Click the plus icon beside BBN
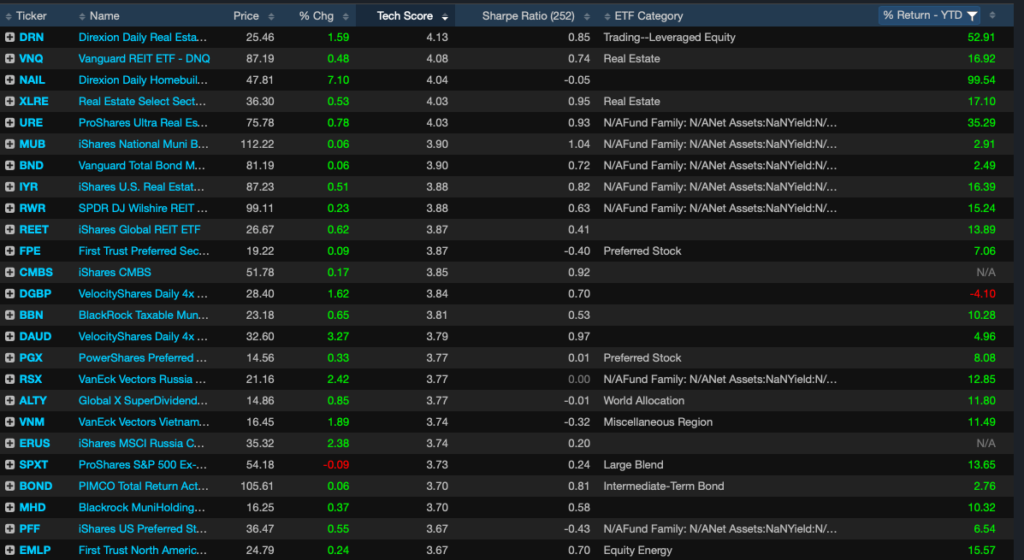1024x560 pixels. coord(10,315)
